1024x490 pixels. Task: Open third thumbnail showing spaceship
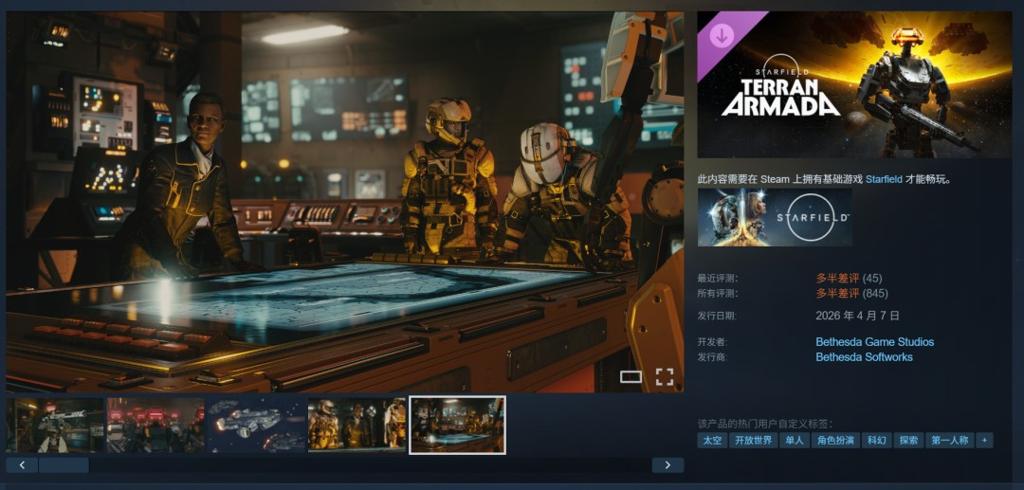coord(256,425)
